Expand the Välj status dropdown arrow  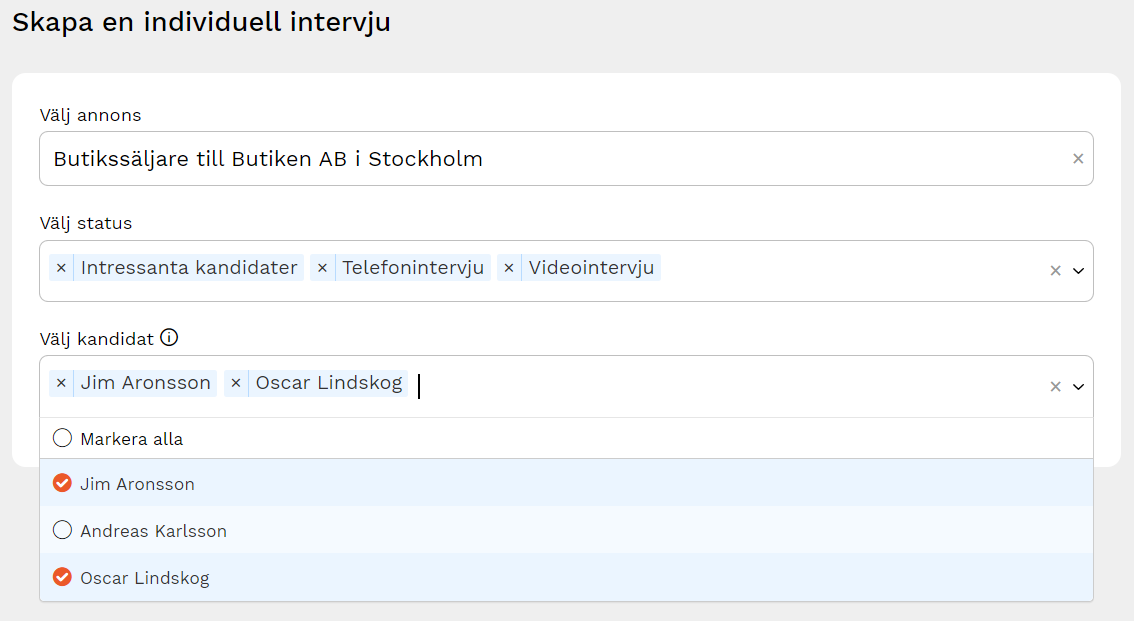tap(1078, 271)
